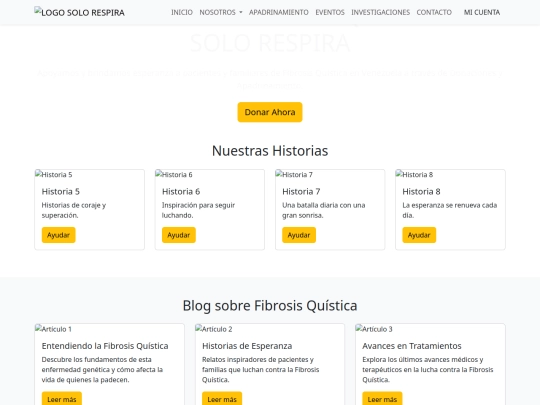Expand the NOSOTROS dropdown menu
This screenshot has width=540, height=405.
click(221, 12)
